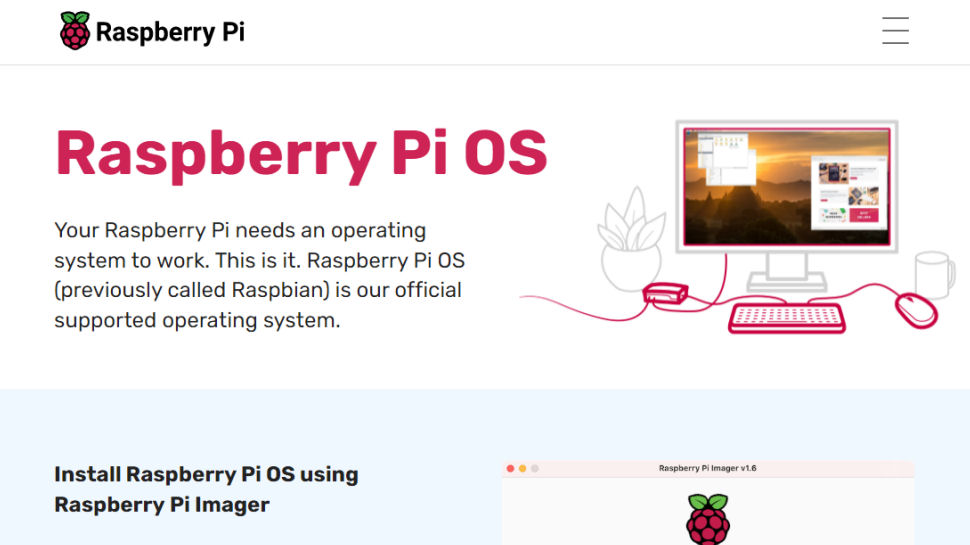This screenshot has height=545, width=970.
Task: Click the raspberry logo inside the Imager window
Action: point(708,519)
